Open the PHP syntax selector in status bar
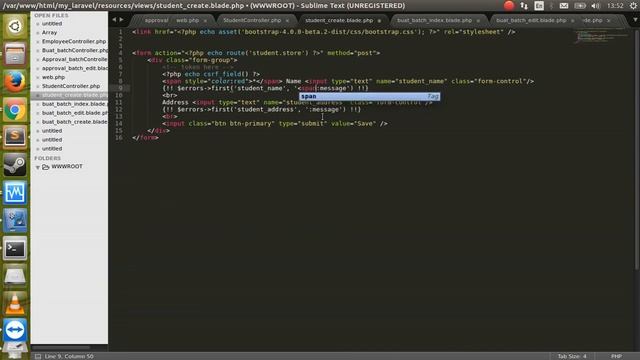Viewport: 640px width, 360px height. 616,356
